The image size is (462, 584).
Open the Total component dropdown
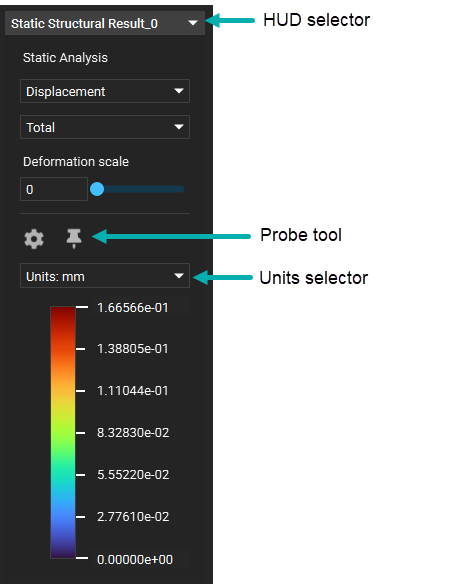coord(105,127)
